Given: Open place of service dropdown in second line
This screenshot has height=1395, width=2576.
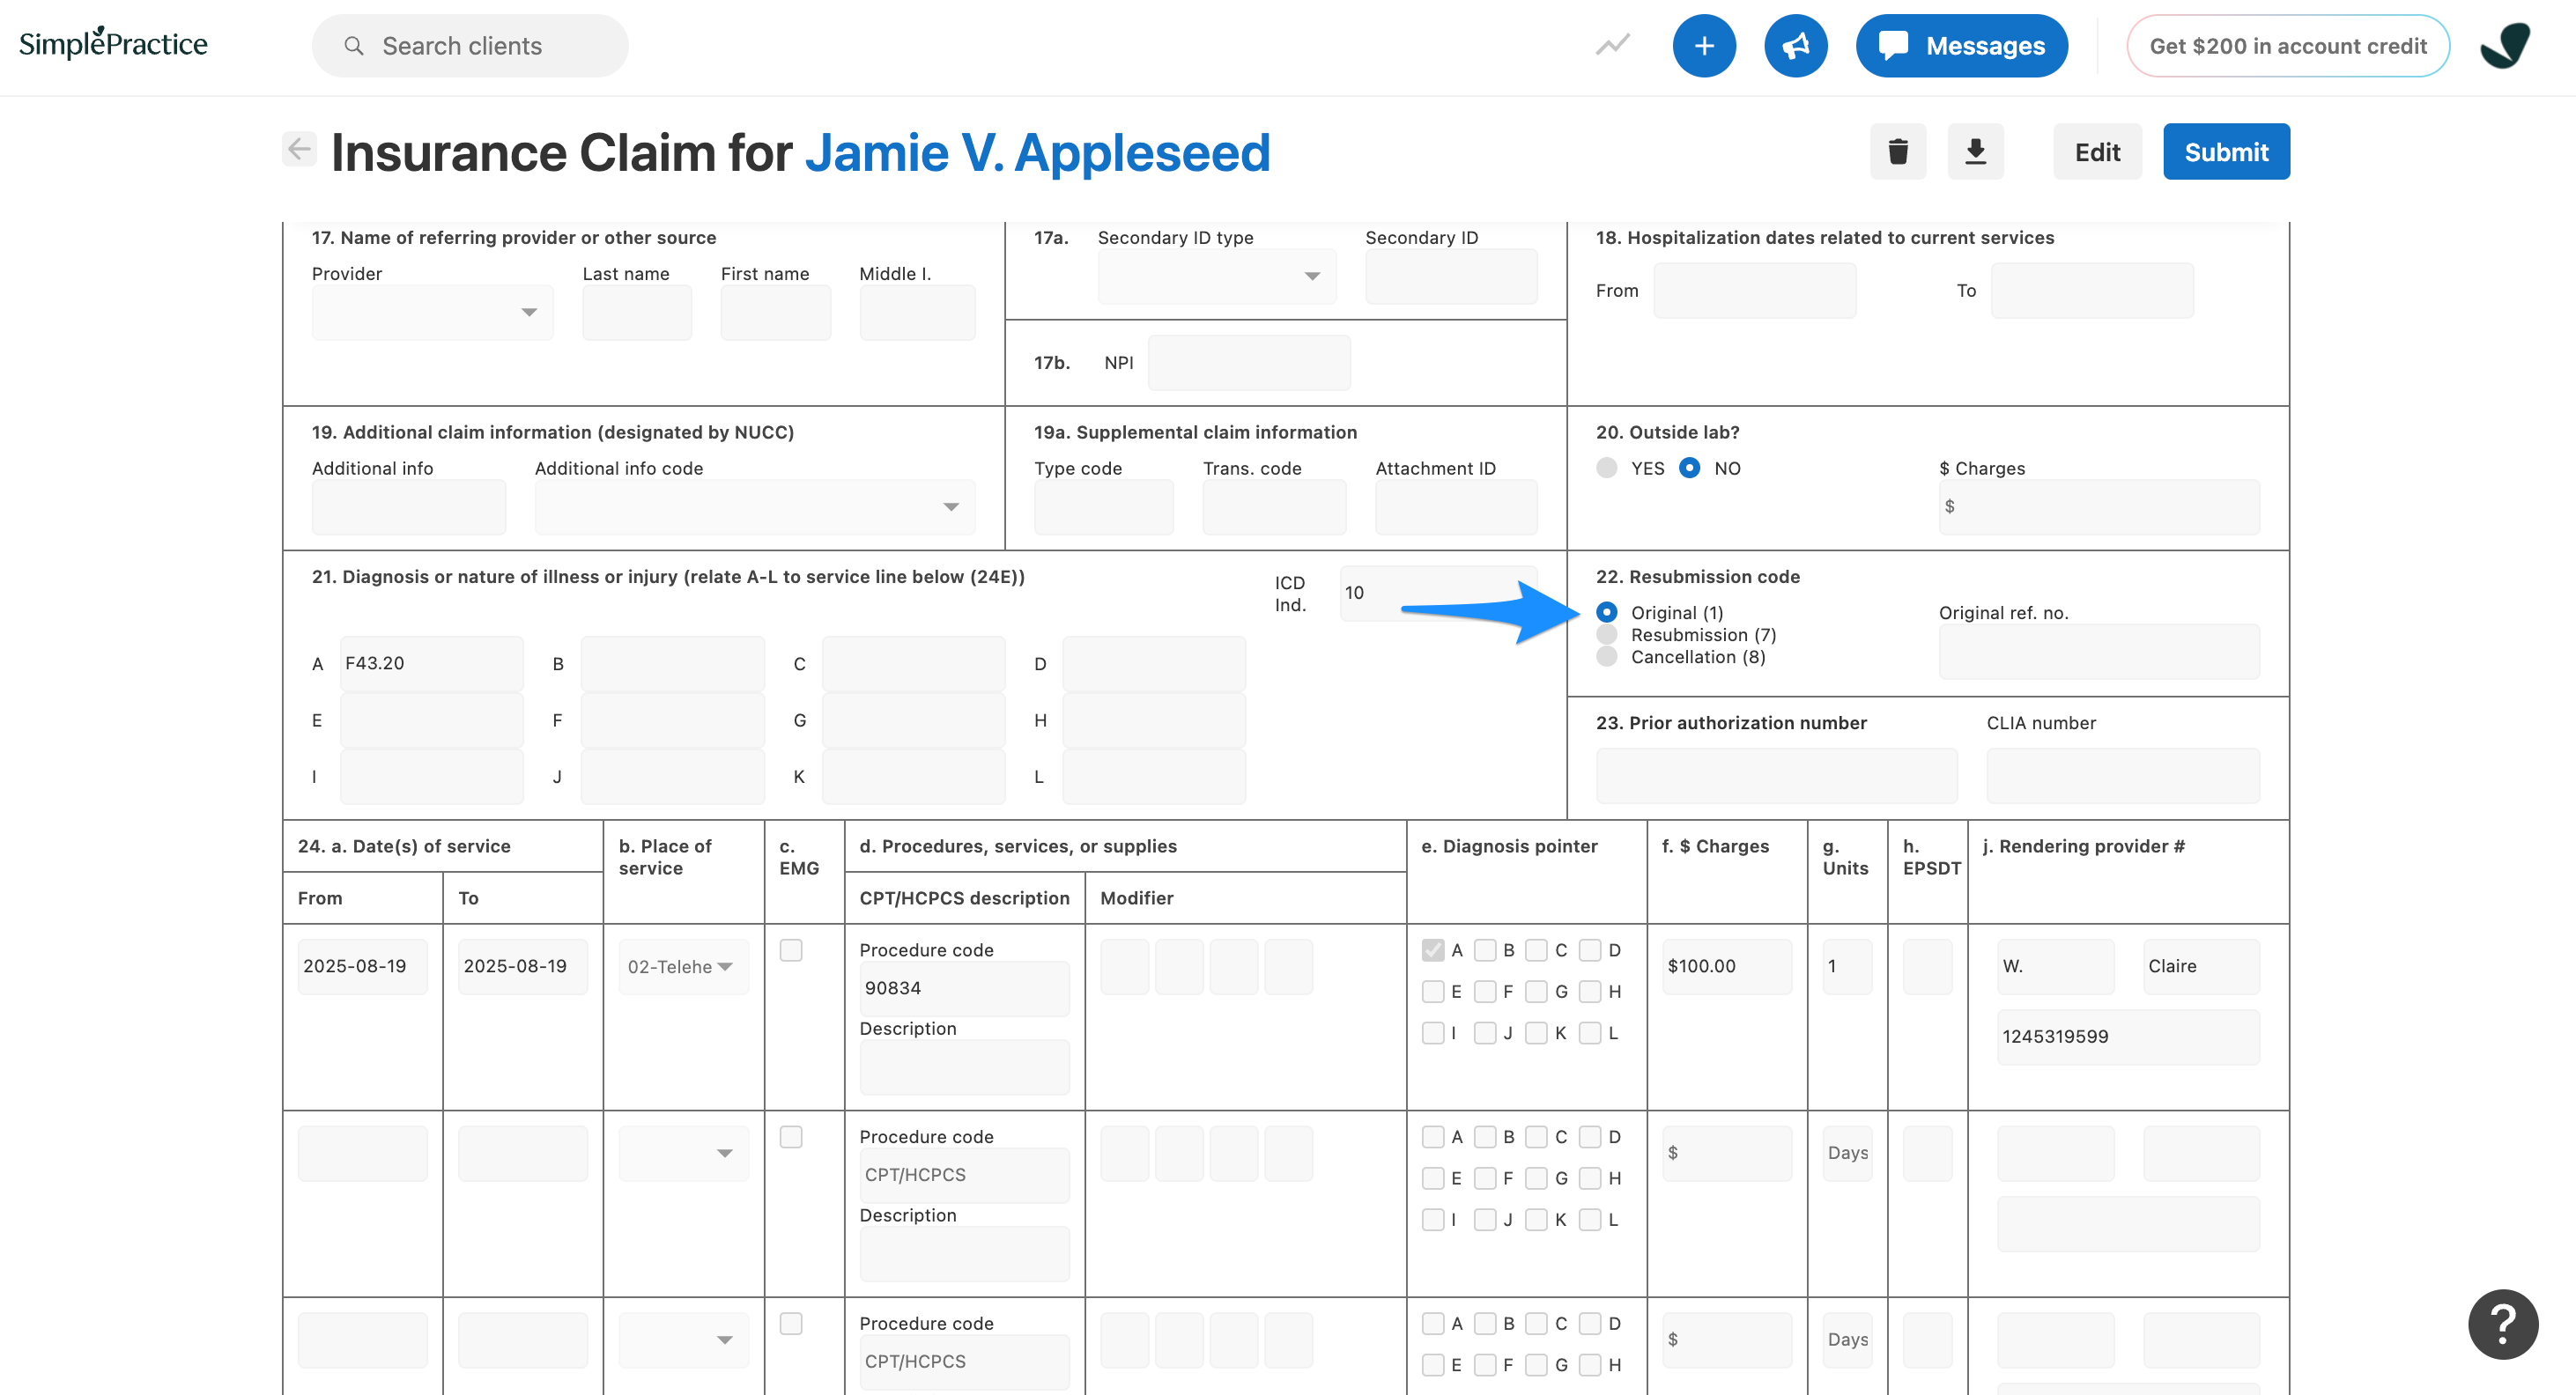Looking at the screenshot, I should coord(683,1154).
